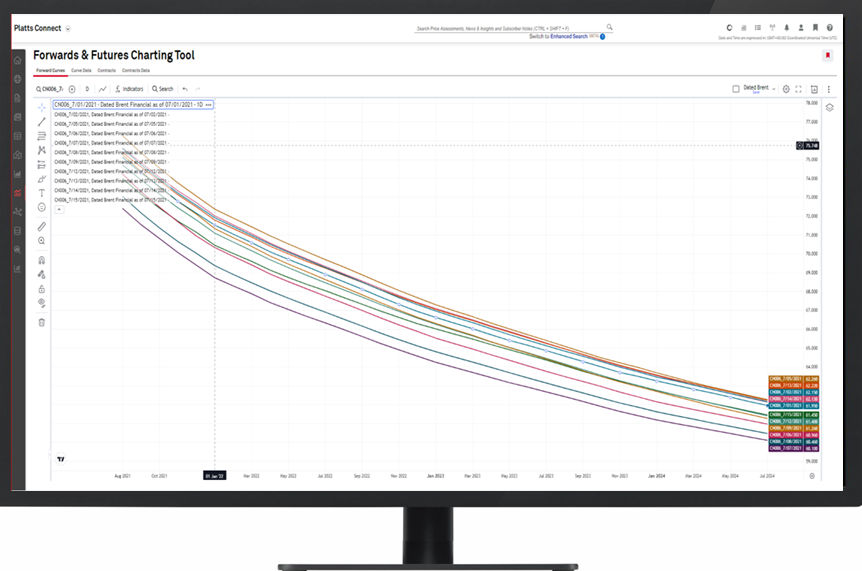
Task: Click the zoom in magnifier tool
Action: pos(41,241)
